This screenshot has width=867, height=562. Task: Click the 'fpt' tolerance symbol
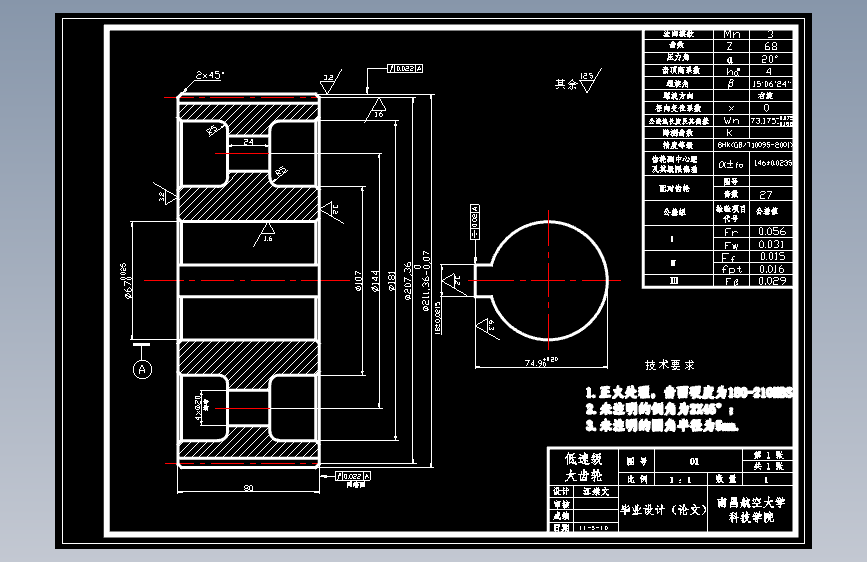(x=731, y=269)
